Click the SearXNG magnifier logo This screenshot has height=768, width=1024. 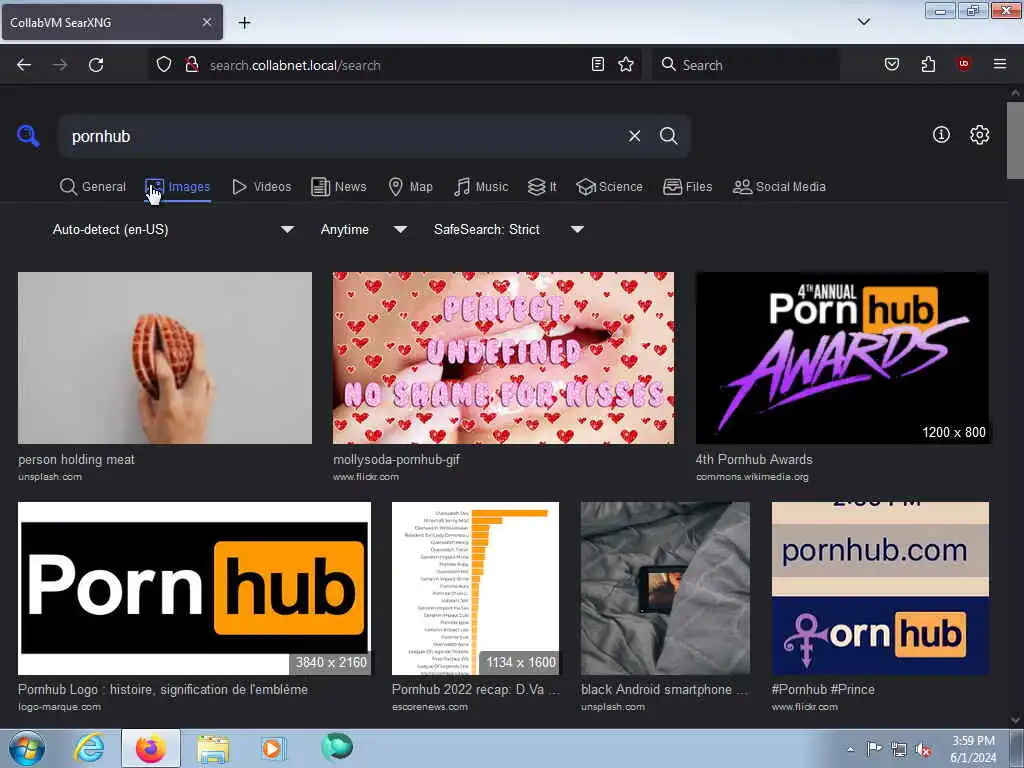pos(28,136)
